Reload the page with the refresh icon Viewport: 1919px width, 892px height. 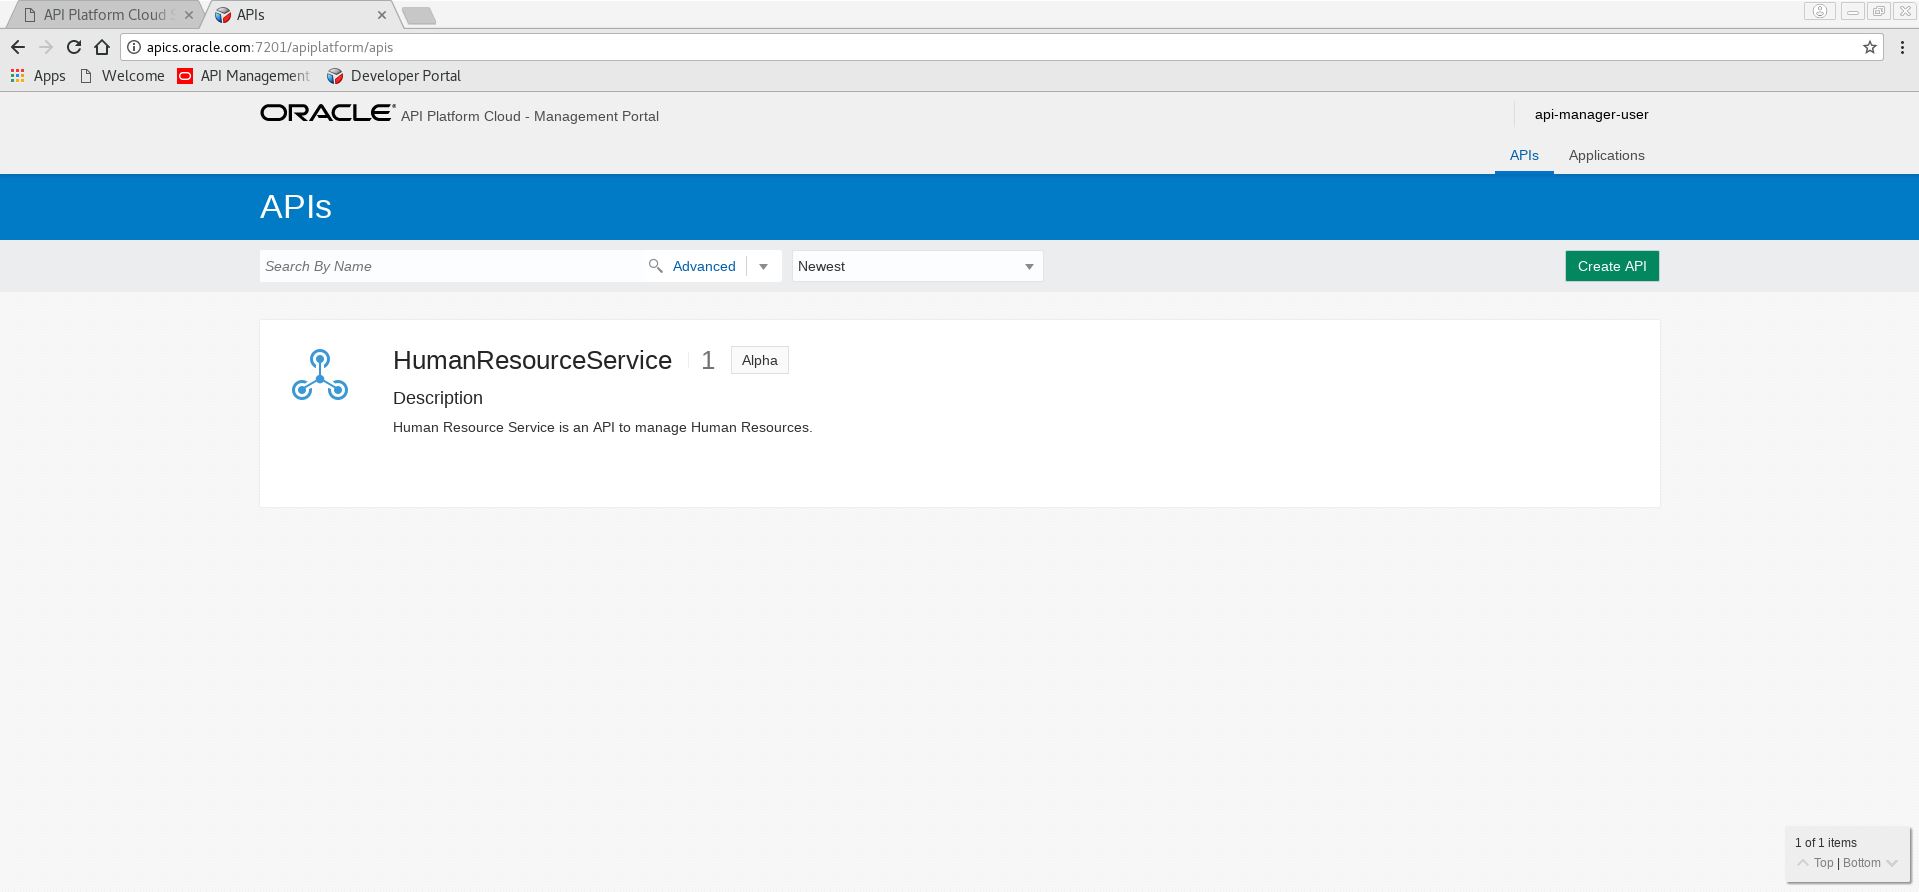(x=74, y=47)
